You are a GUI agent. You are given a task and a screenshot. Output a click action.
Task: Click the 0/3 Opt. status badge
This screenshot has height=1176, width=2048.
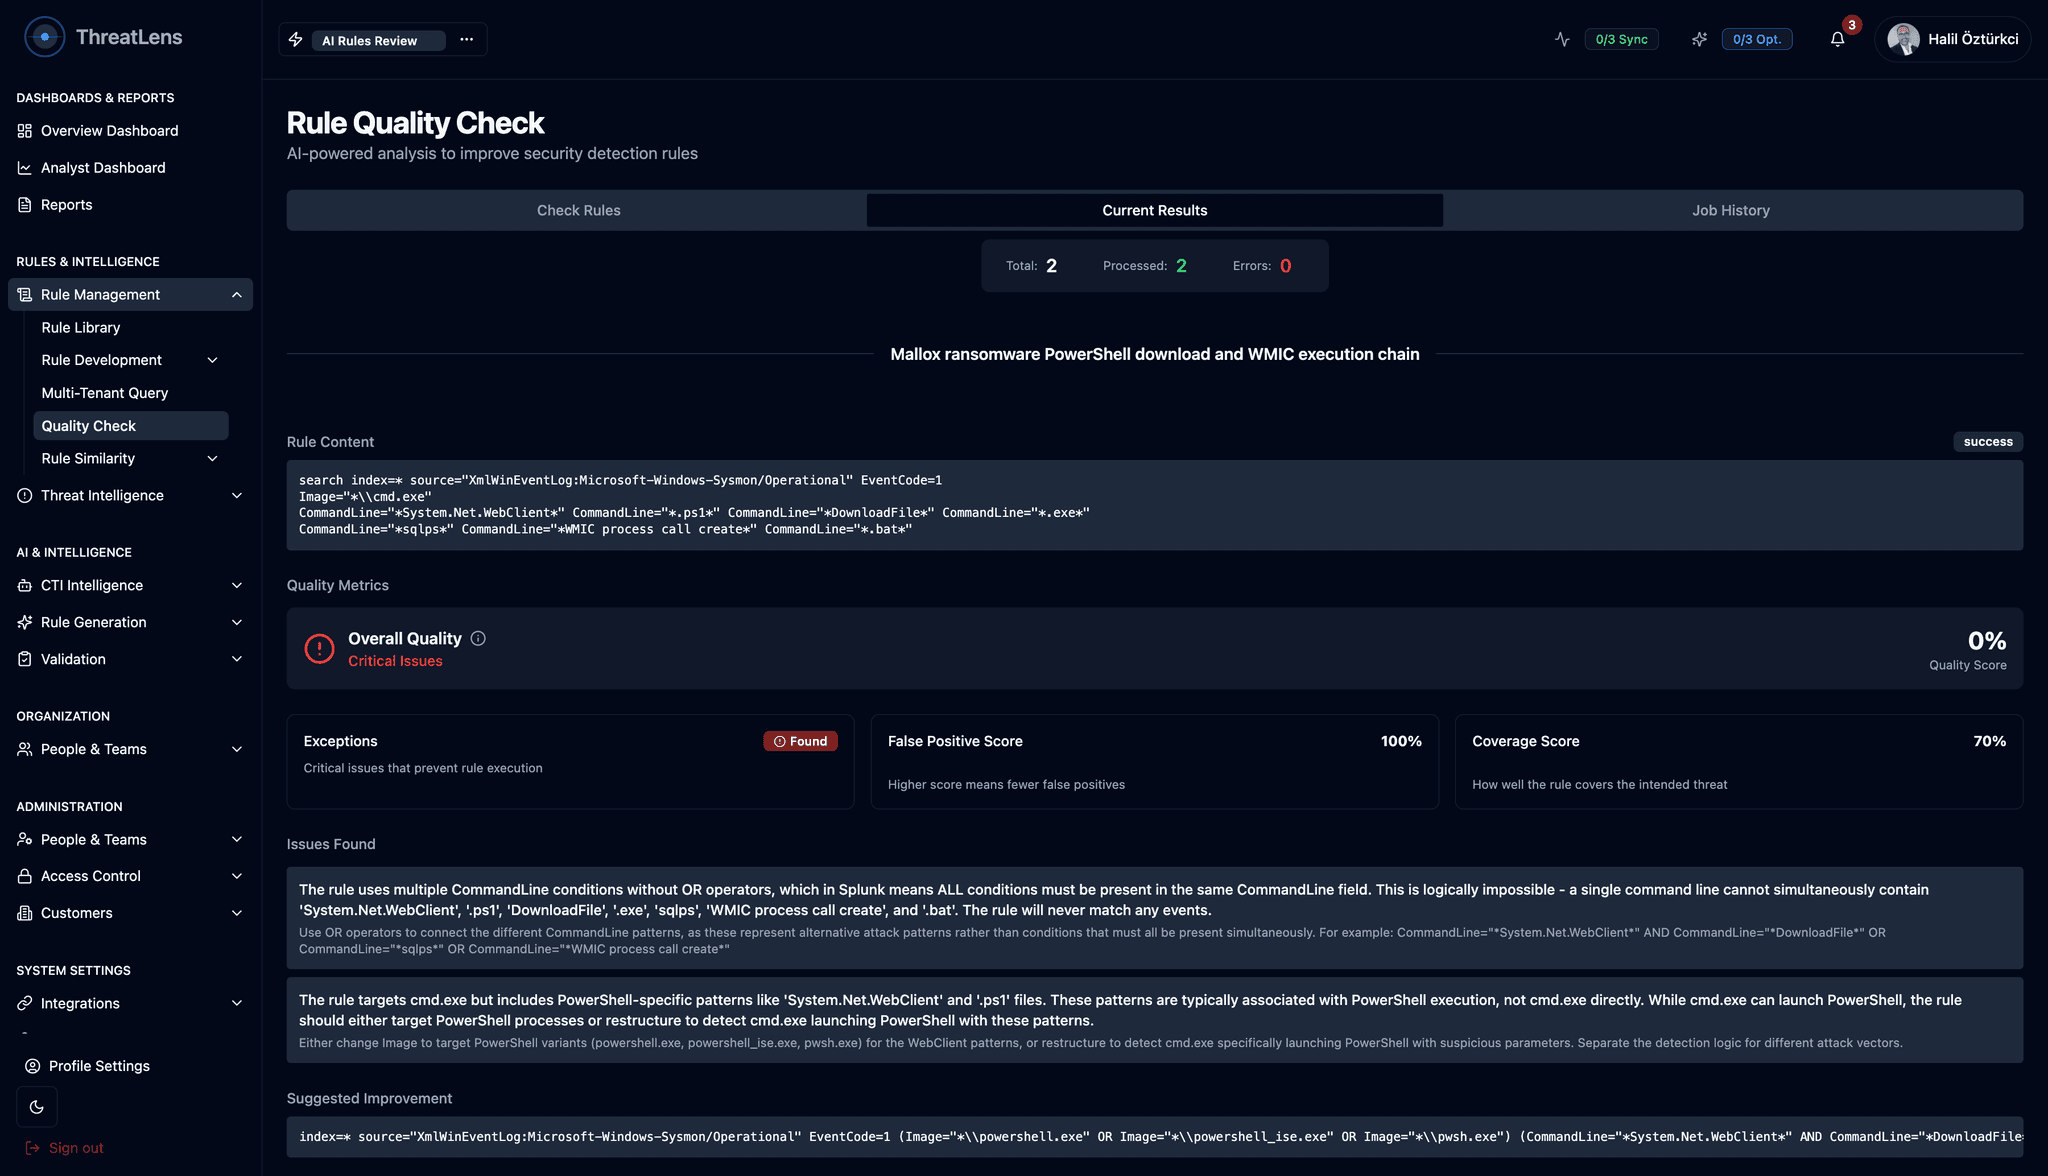pyautogui.click(x=1756, y=39)
